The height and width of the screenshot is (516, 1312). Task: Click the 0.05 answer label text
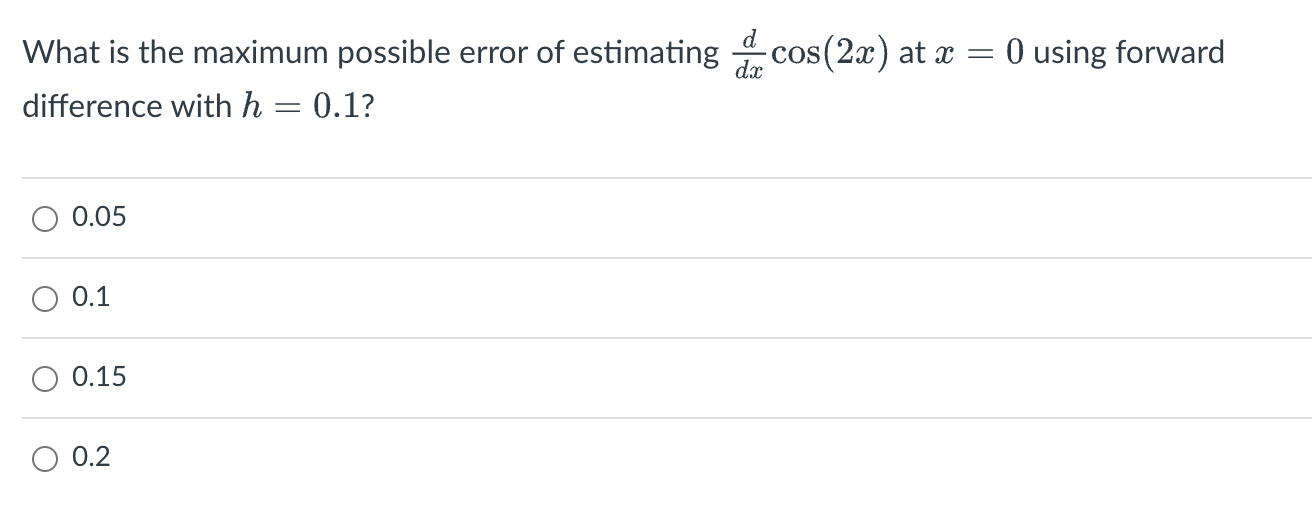tap(100, 217)
